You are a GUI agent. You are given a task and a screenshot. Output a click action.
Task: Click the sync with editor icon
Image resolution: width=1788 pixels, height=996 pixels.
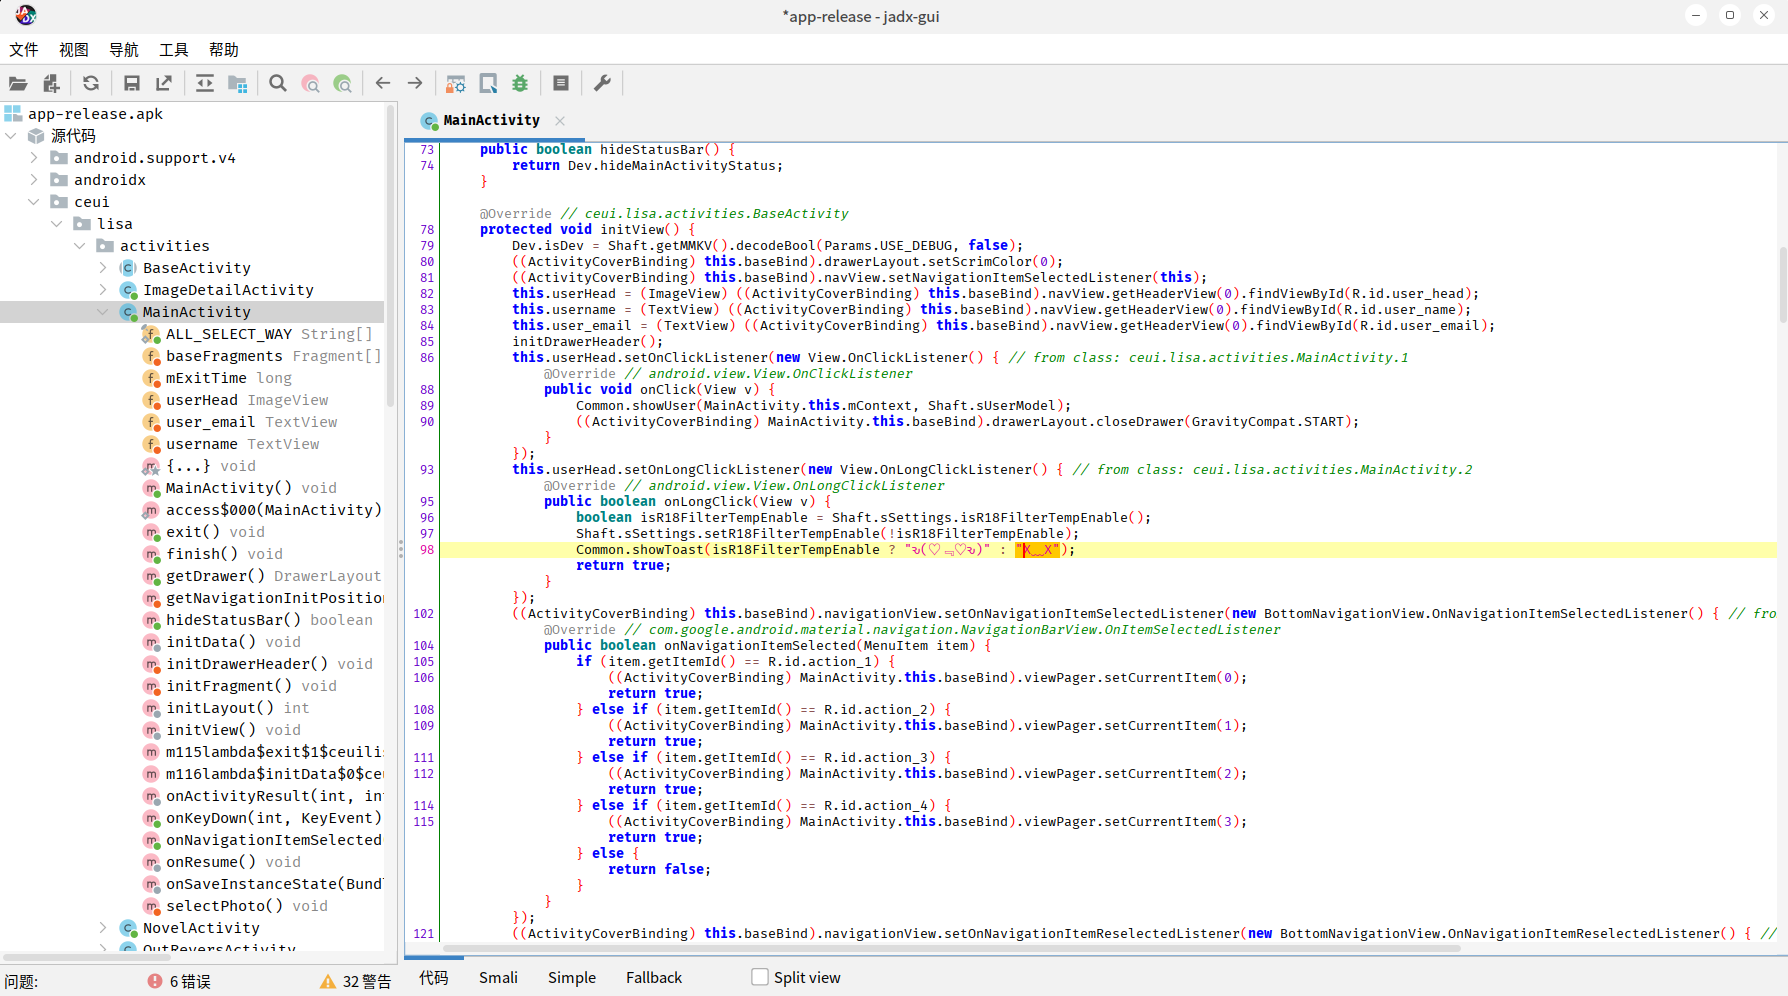click(x=205, y=84)
